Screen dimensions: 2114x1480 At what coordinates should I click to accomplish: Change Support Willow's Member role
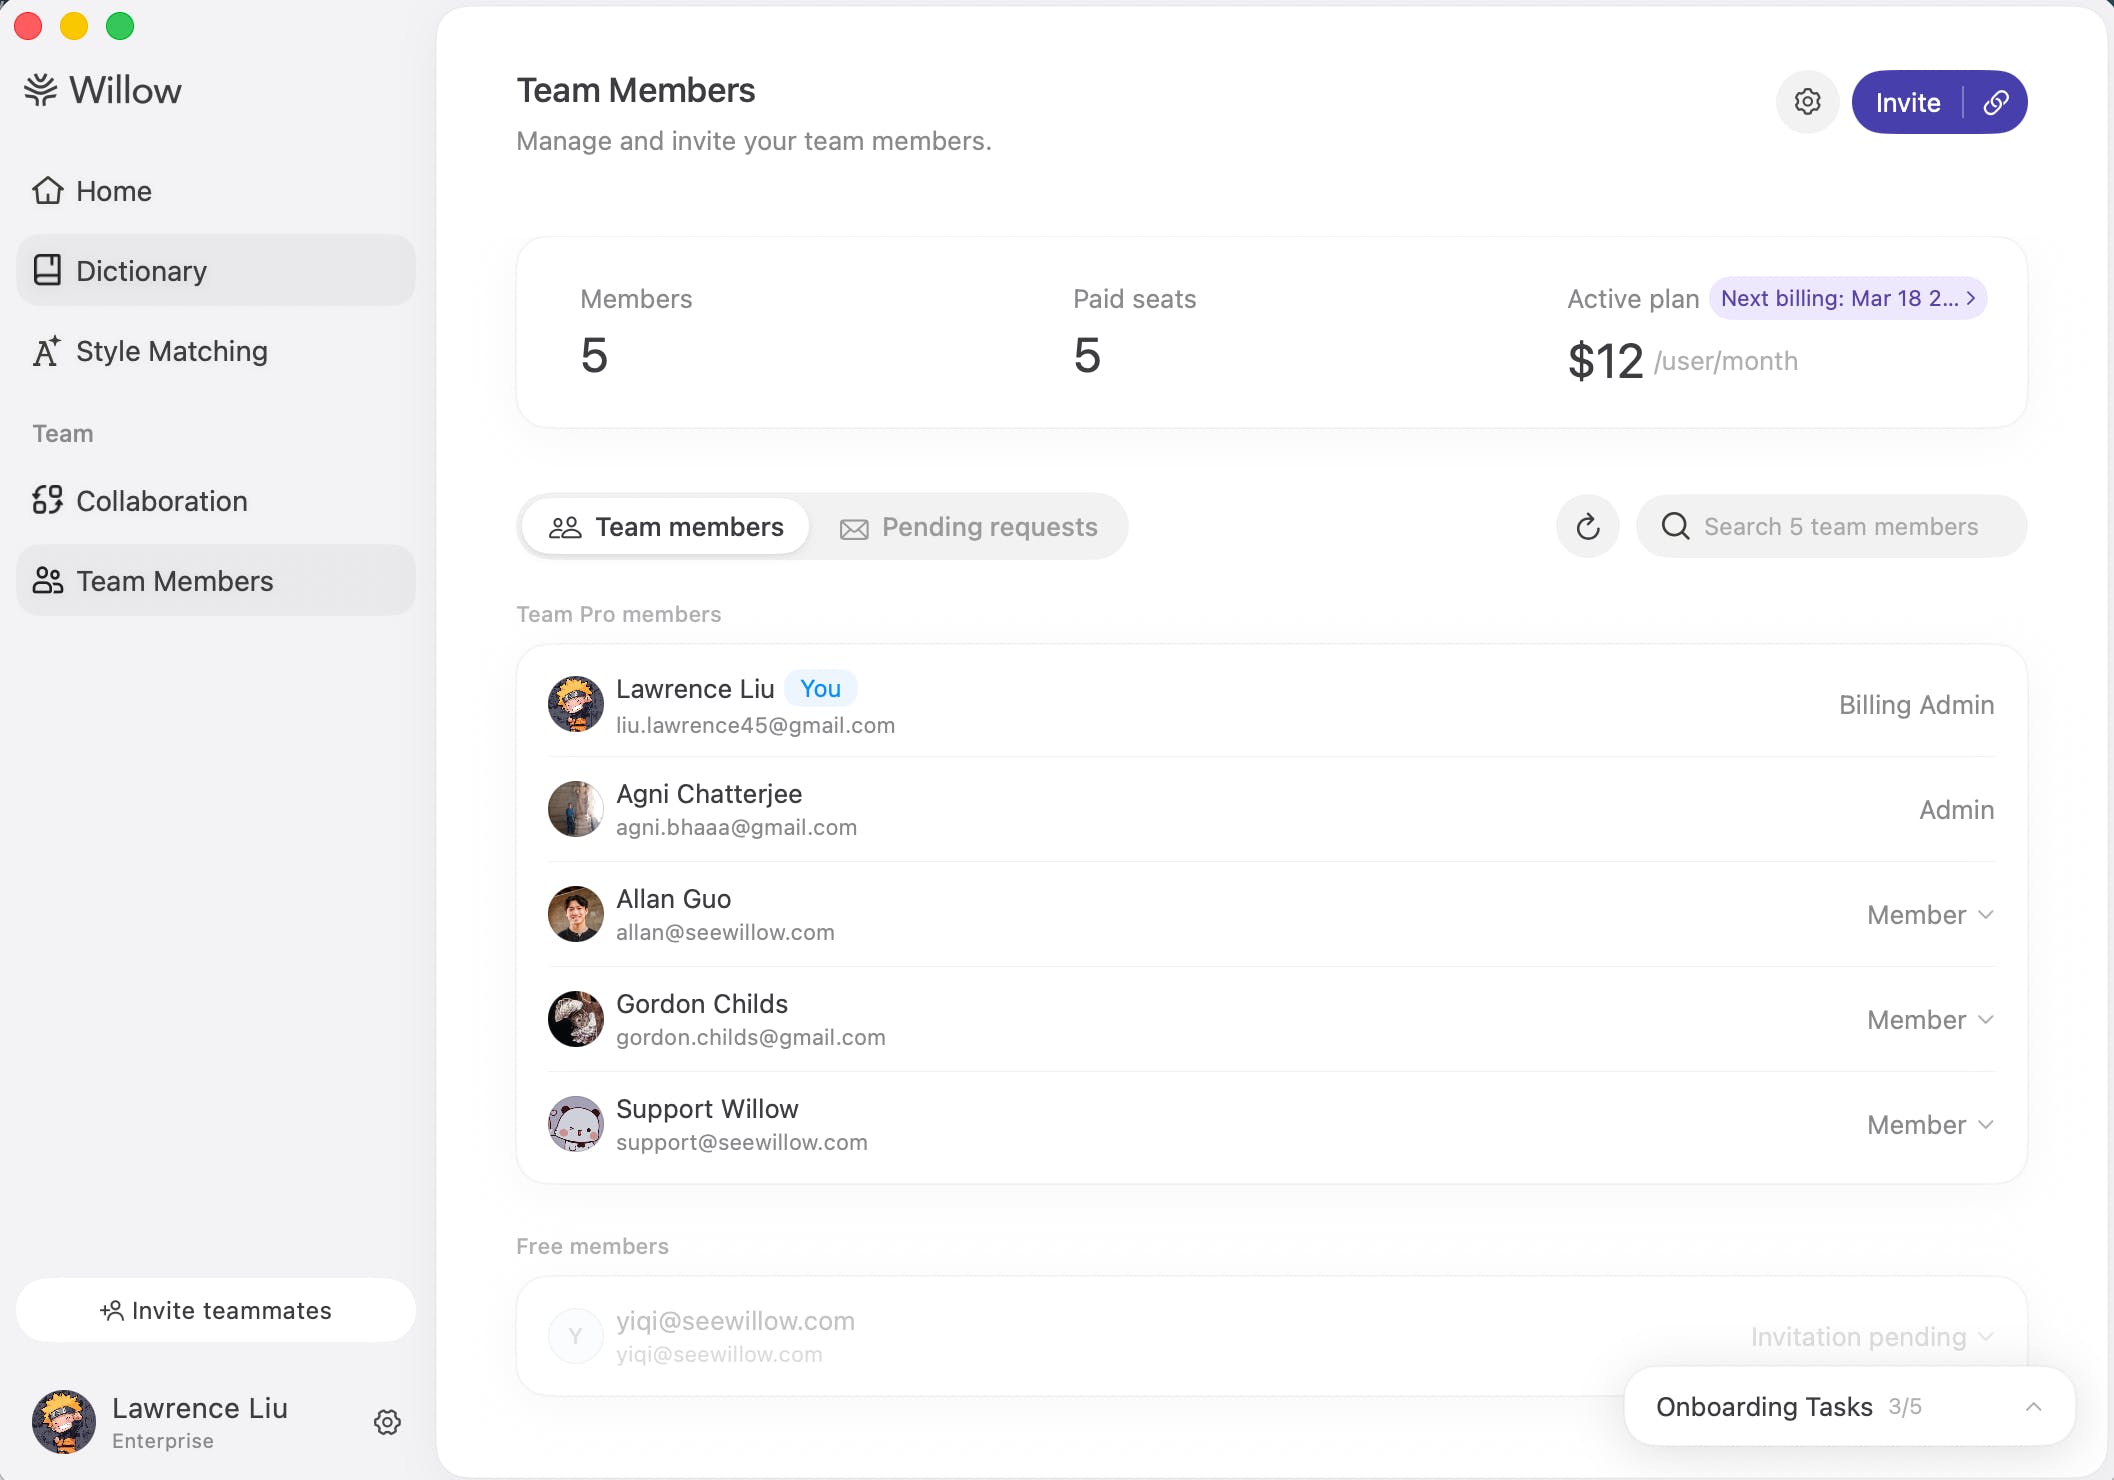[1930, 1125]
